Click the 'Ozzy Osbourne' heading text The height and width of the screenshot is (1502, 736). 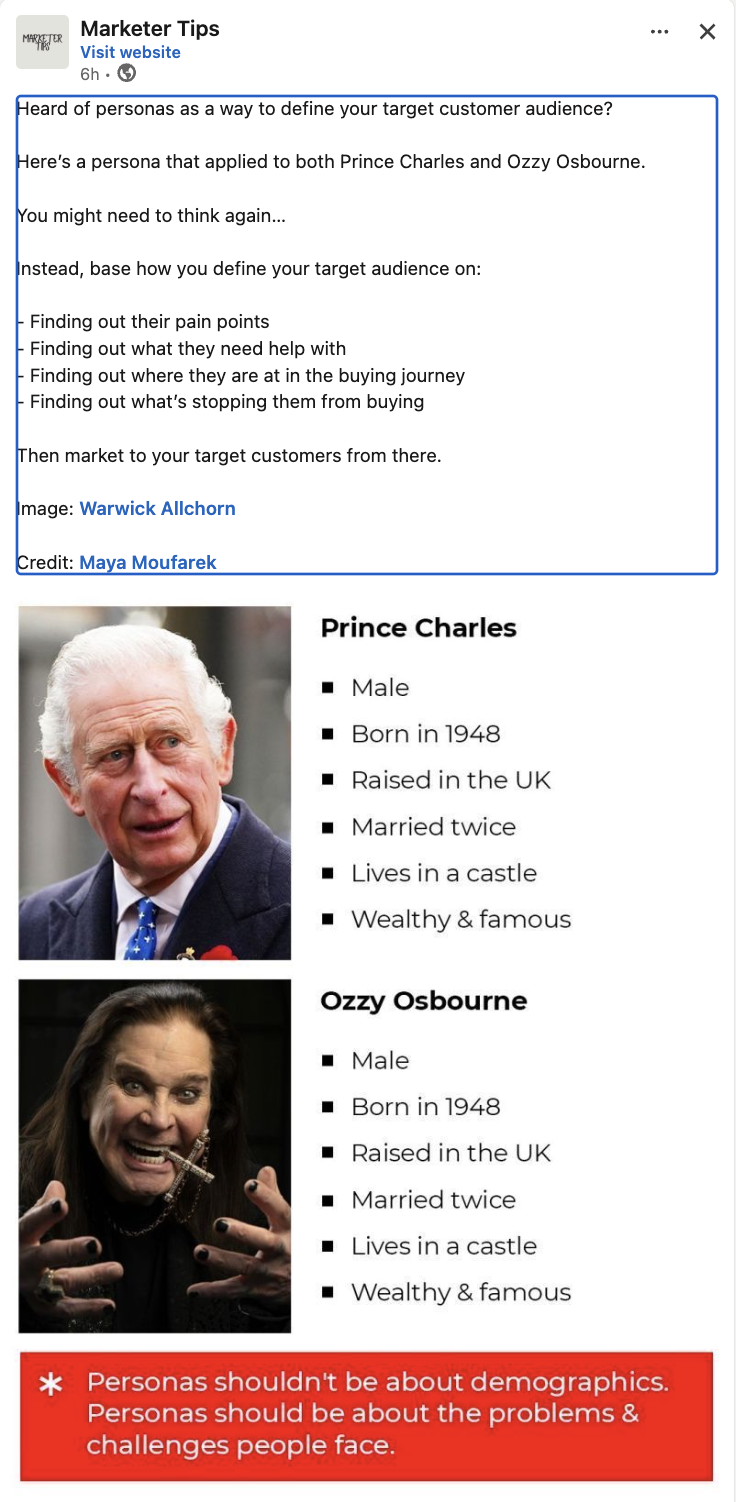(x=423, y=1001)
